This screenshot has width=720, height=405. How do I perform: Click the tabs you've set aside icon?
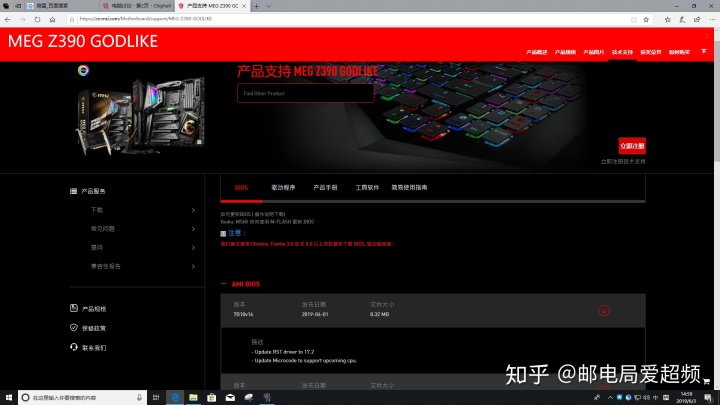(6, 6)
